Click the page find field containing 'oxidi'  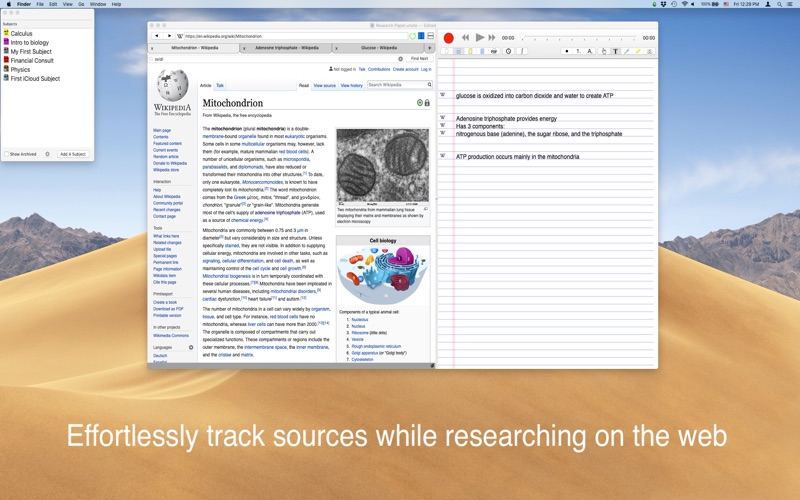276,59
